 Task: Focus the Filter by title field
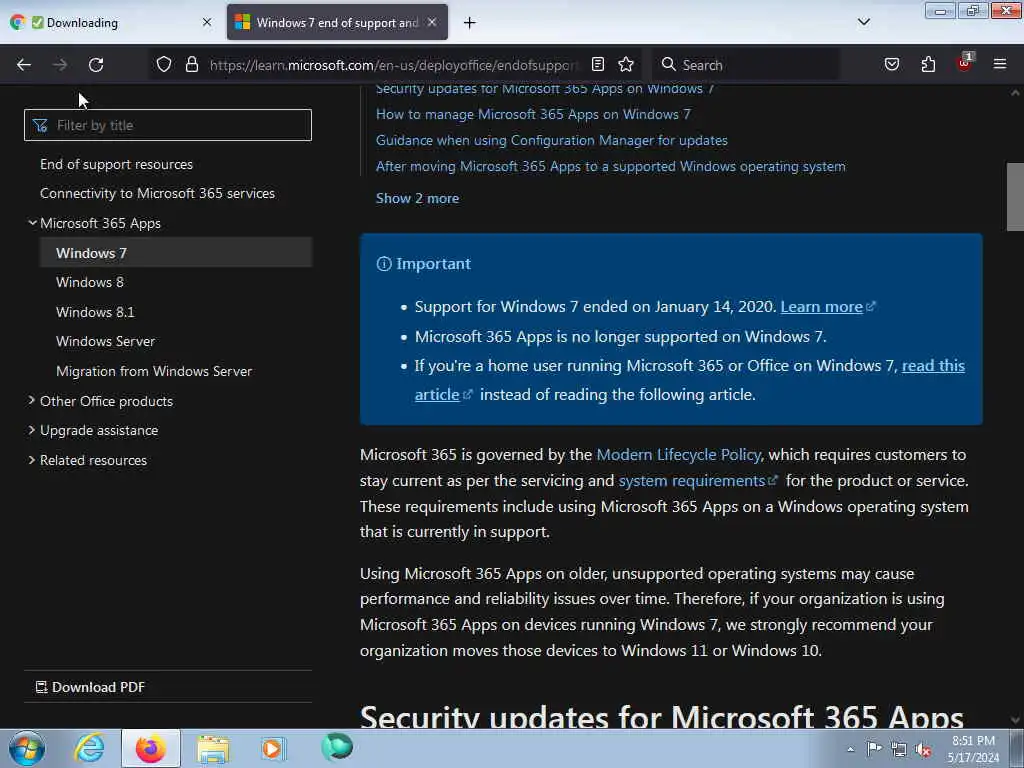click(x=168, y=125)
